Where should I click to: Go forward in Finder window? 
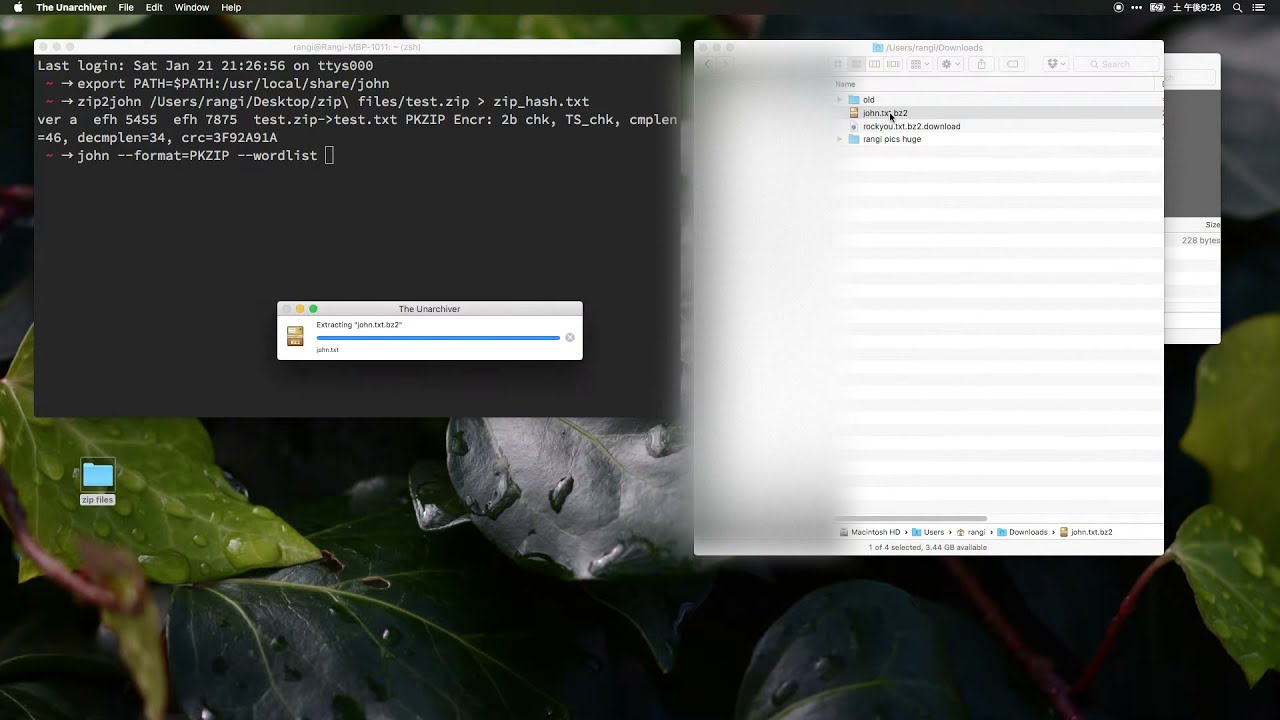click(x=724, y=64)
